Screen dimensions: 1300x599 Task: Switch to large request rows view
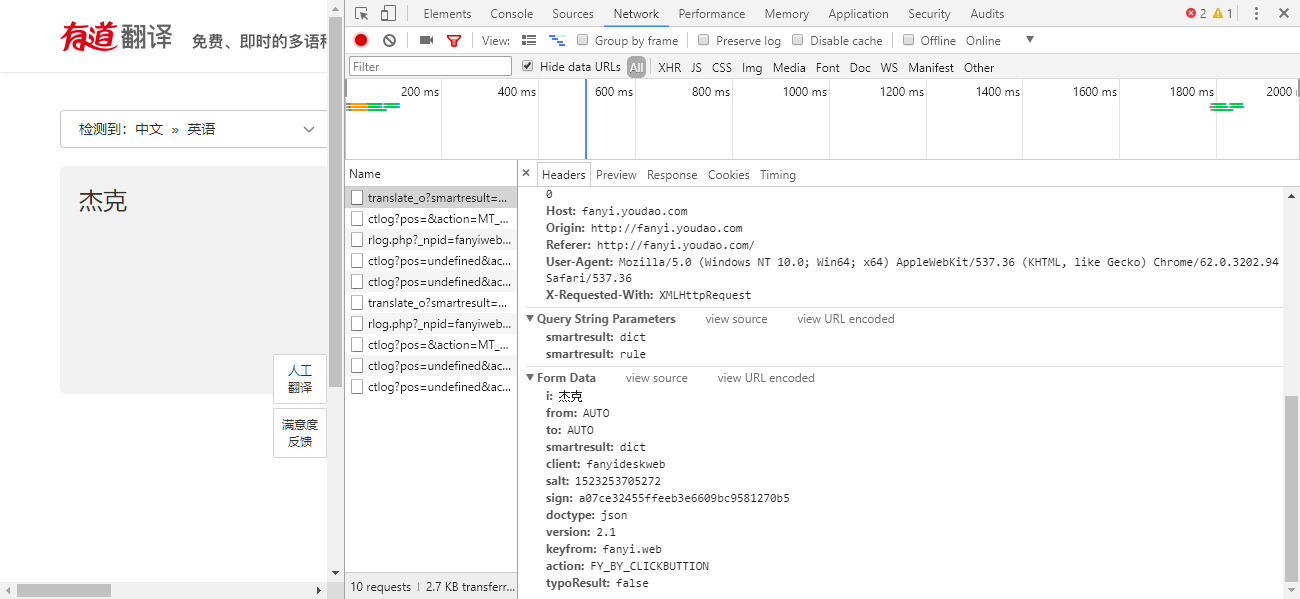coord(529,40)
